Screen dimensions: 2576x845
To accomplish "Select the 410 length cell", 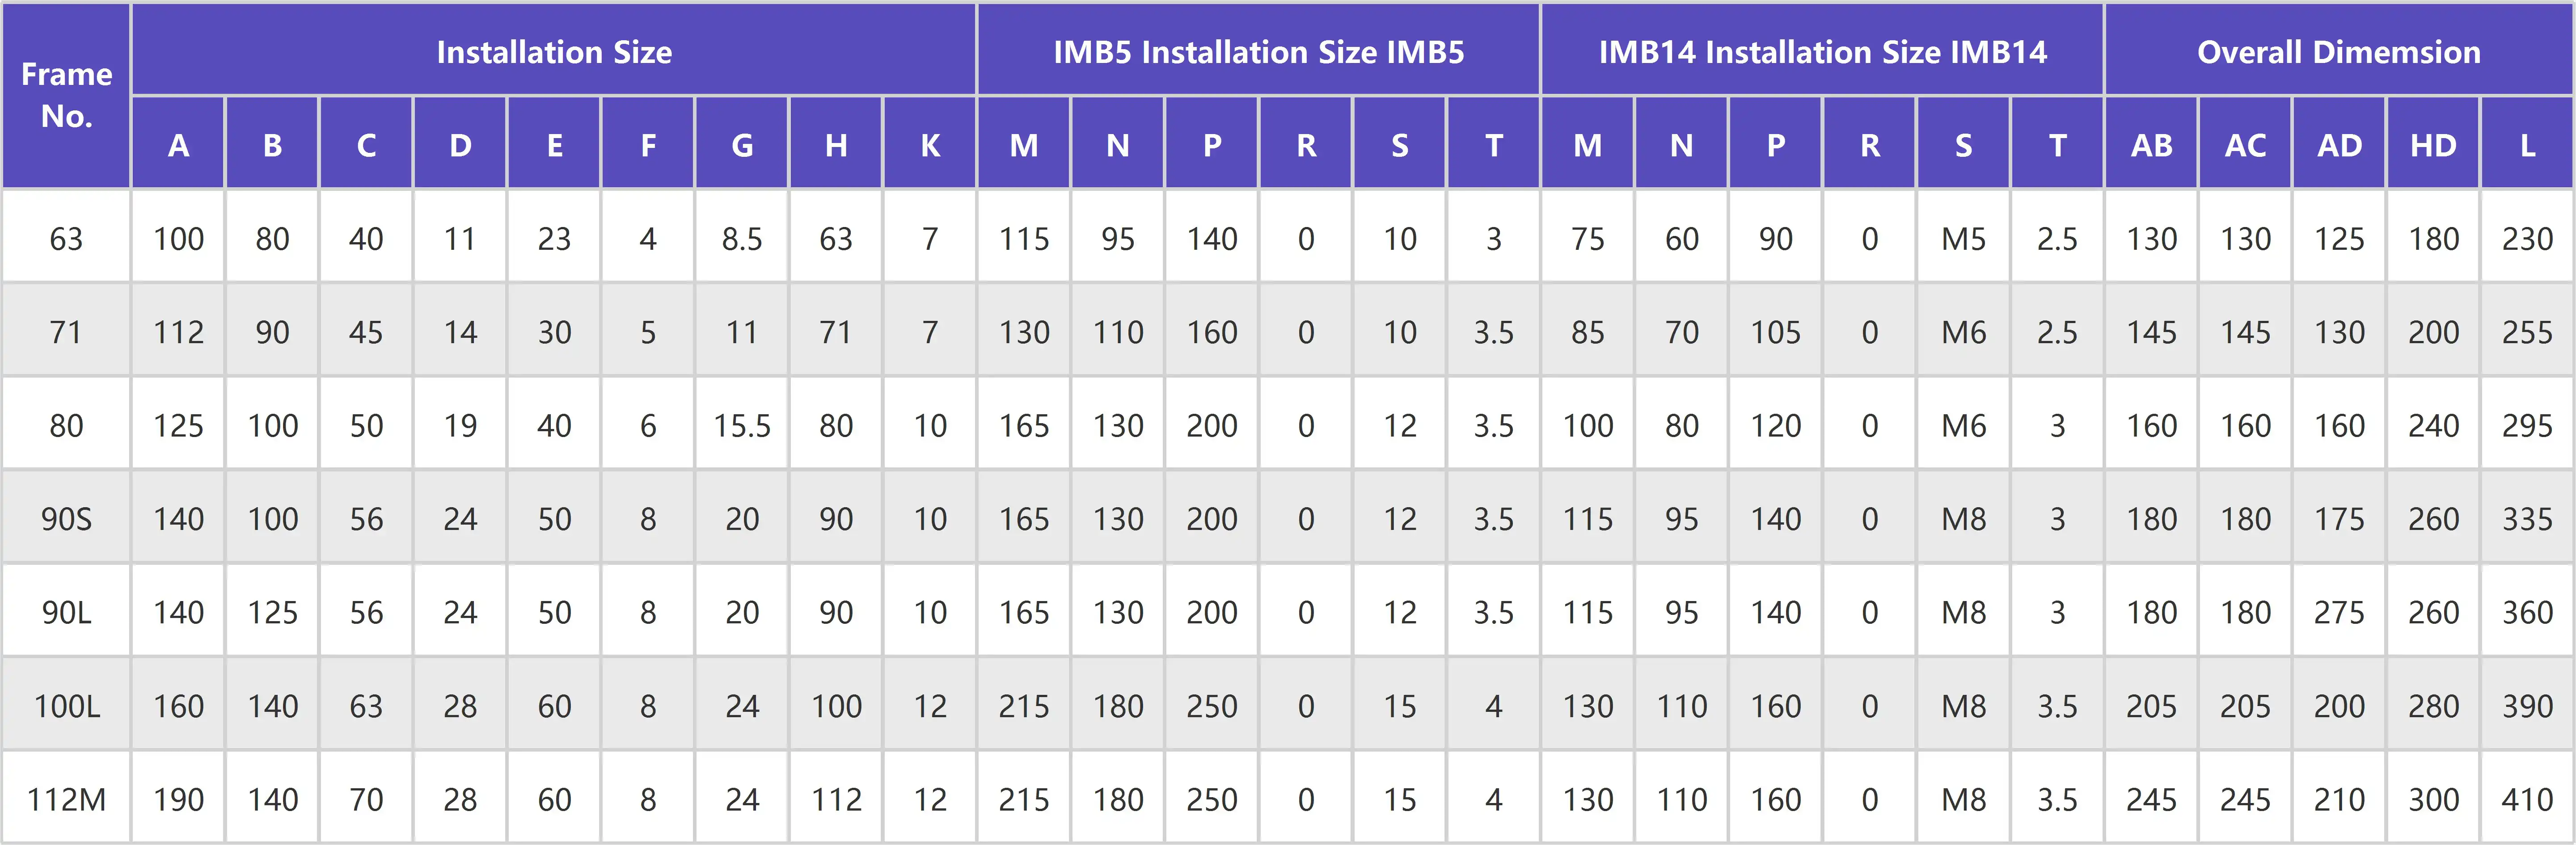I will (x=2527, y=800).
